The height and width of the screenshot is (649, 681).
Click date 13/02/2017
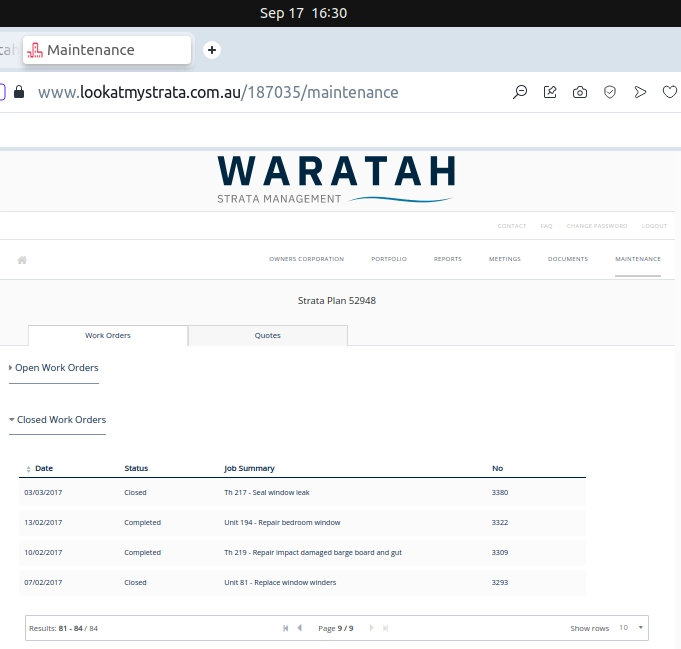point(43,523)
